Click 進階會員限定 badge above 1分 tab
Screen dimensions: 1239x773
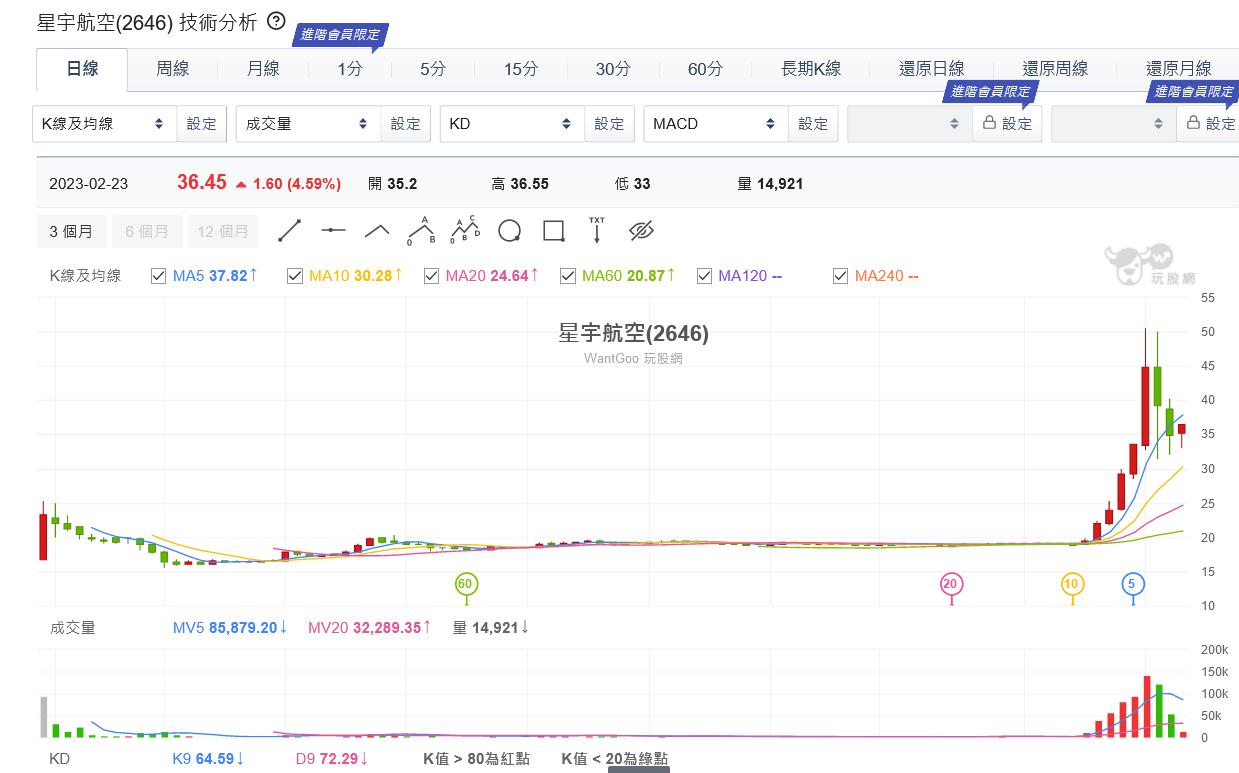tap(340, 34)
